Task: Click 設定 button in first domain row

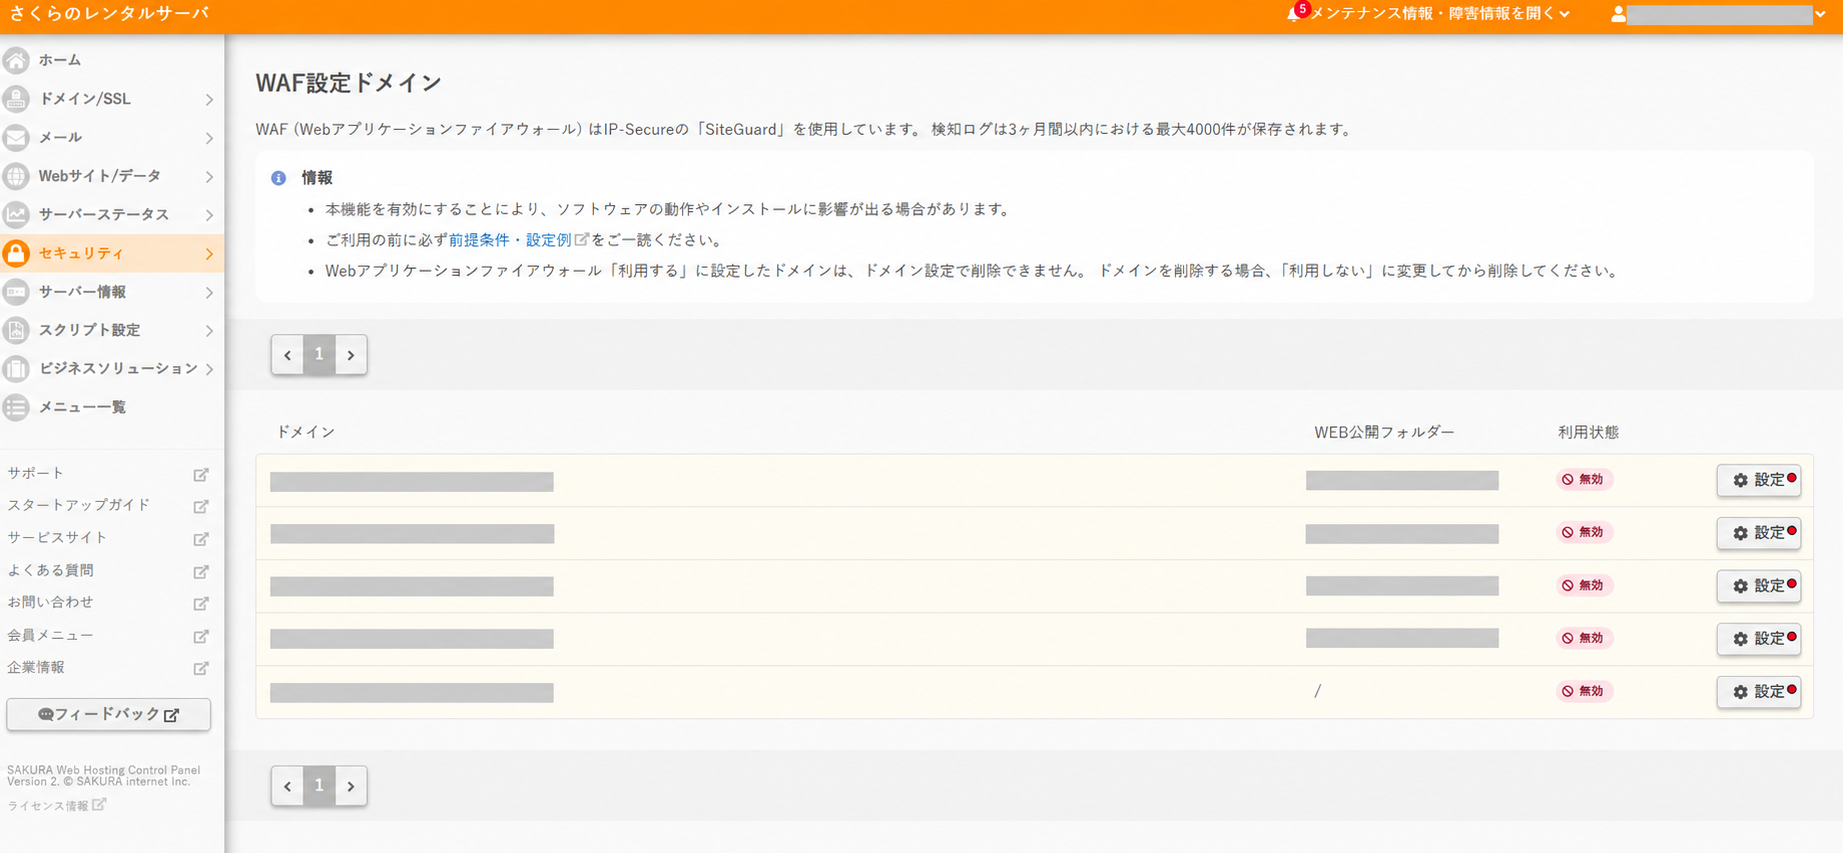Action: (1758, 480)
